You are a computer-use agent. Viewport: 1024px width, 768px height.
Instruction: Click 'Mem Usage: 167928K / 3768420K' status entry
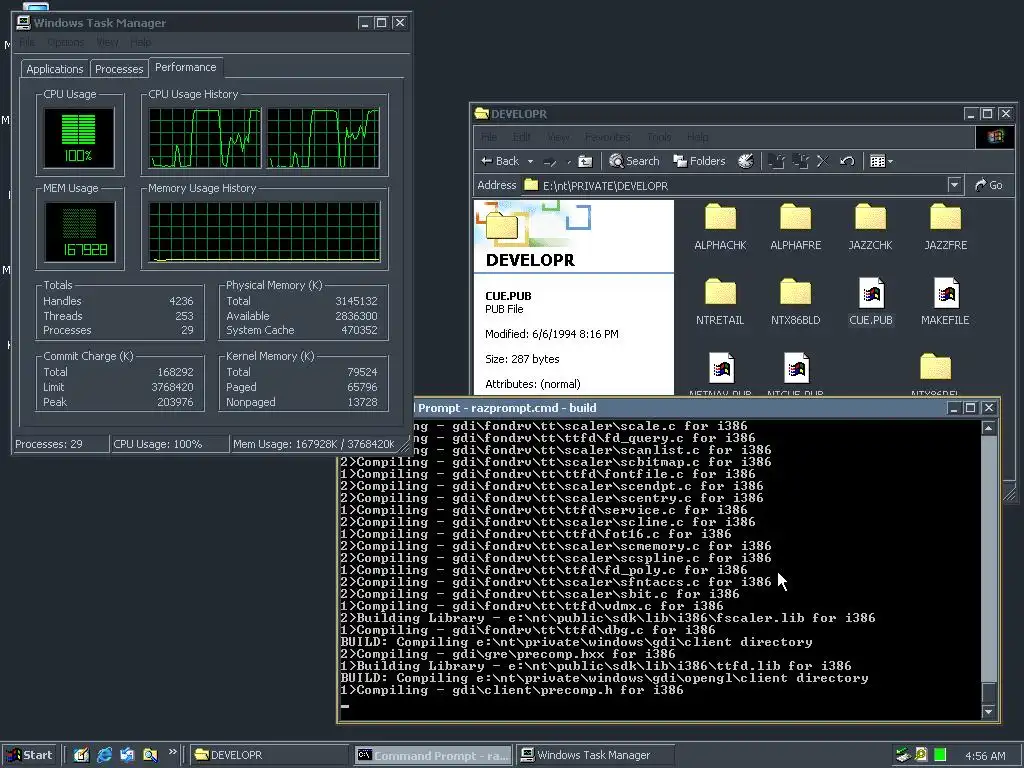(x=313, y=444)
